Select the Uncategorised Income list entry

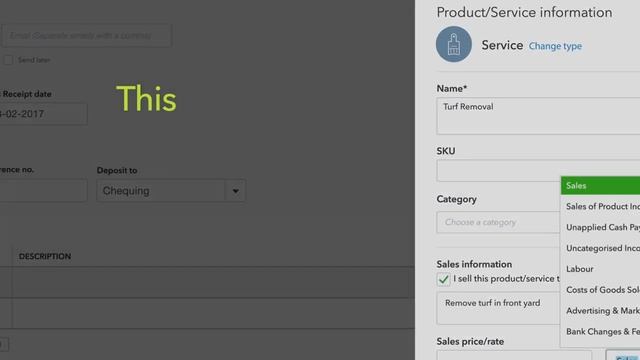point(600,248)
